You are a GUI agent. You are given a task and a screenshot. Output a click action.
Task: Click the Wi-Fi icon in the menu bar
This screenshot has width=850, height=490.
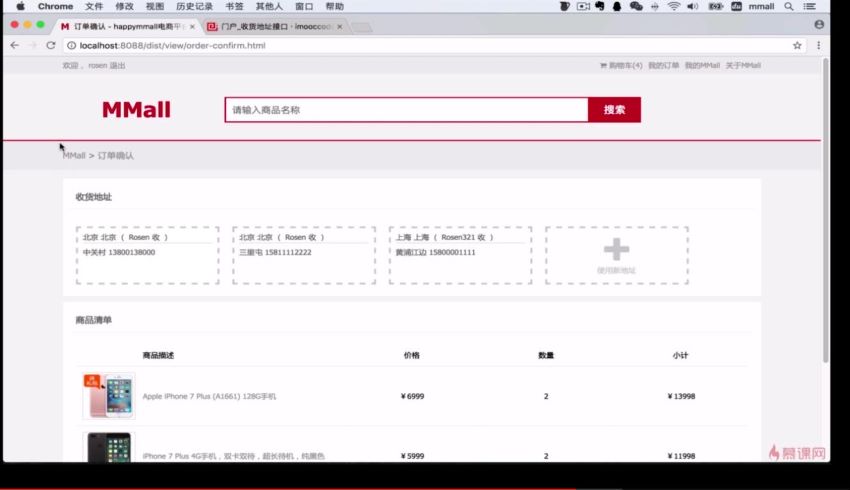pos(673,6)
